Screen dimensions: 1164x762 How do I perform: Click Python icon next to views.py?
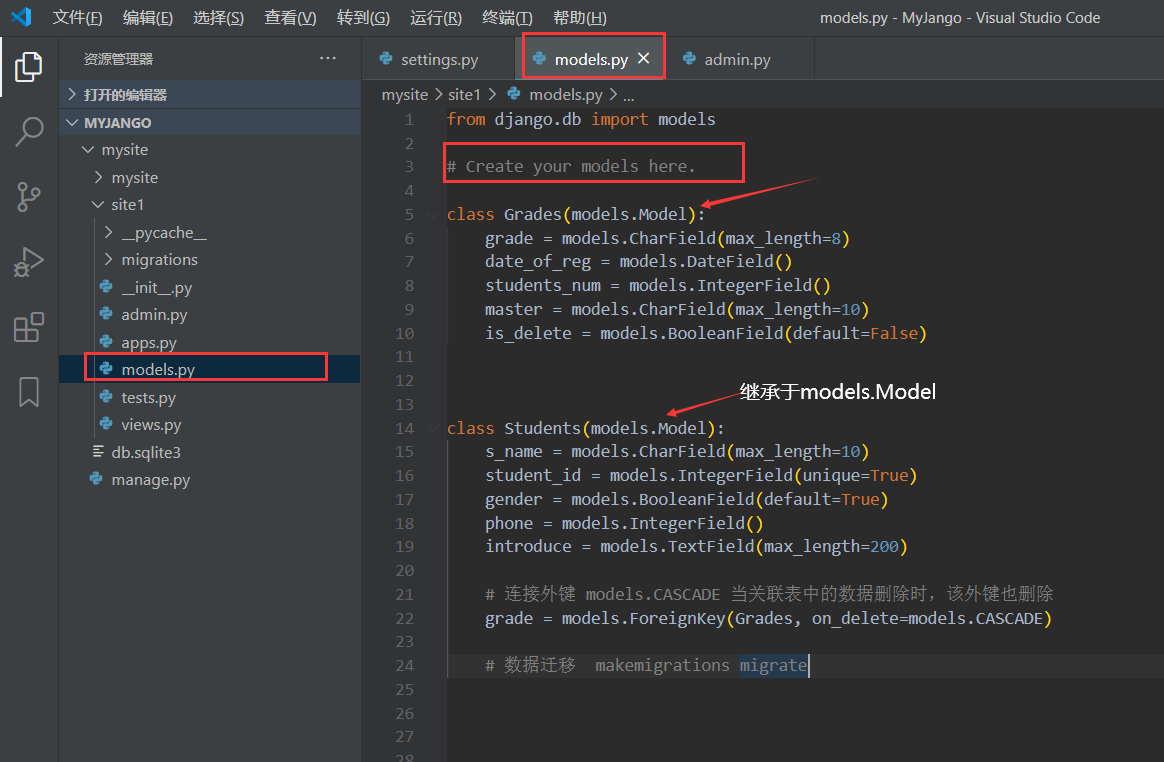pos(106,423)
